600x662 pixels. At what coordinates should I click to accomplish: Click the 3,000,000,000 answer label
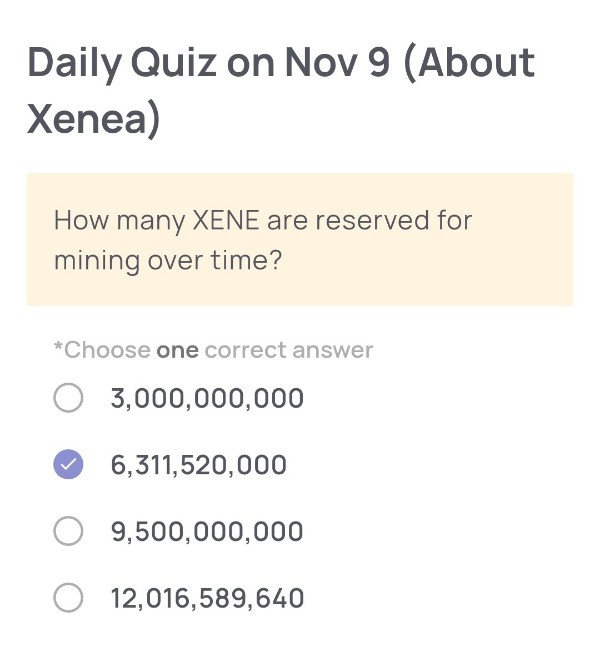tap(207, 399)
